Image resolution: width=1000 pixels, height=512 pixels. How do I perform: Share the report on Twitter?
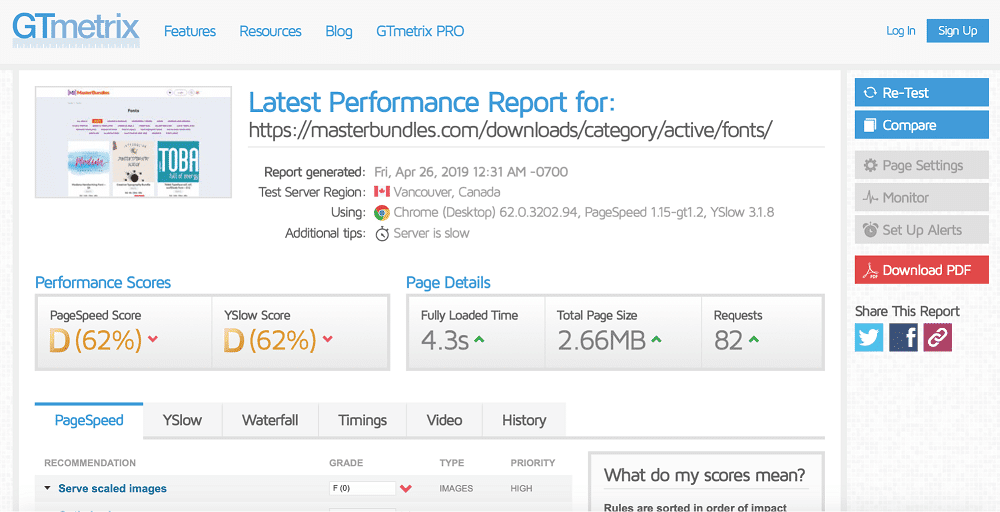tap(869, 337)
